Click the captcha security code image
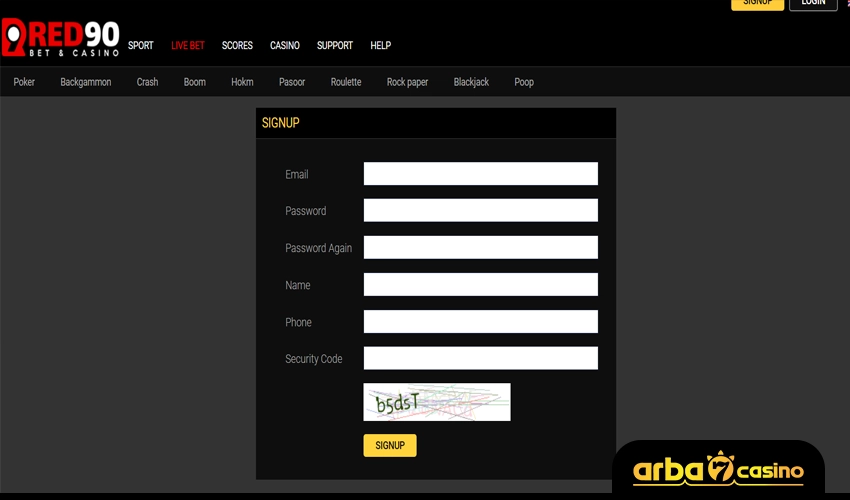850x500 pixels. pyautogui.click(x=437, y=402)
